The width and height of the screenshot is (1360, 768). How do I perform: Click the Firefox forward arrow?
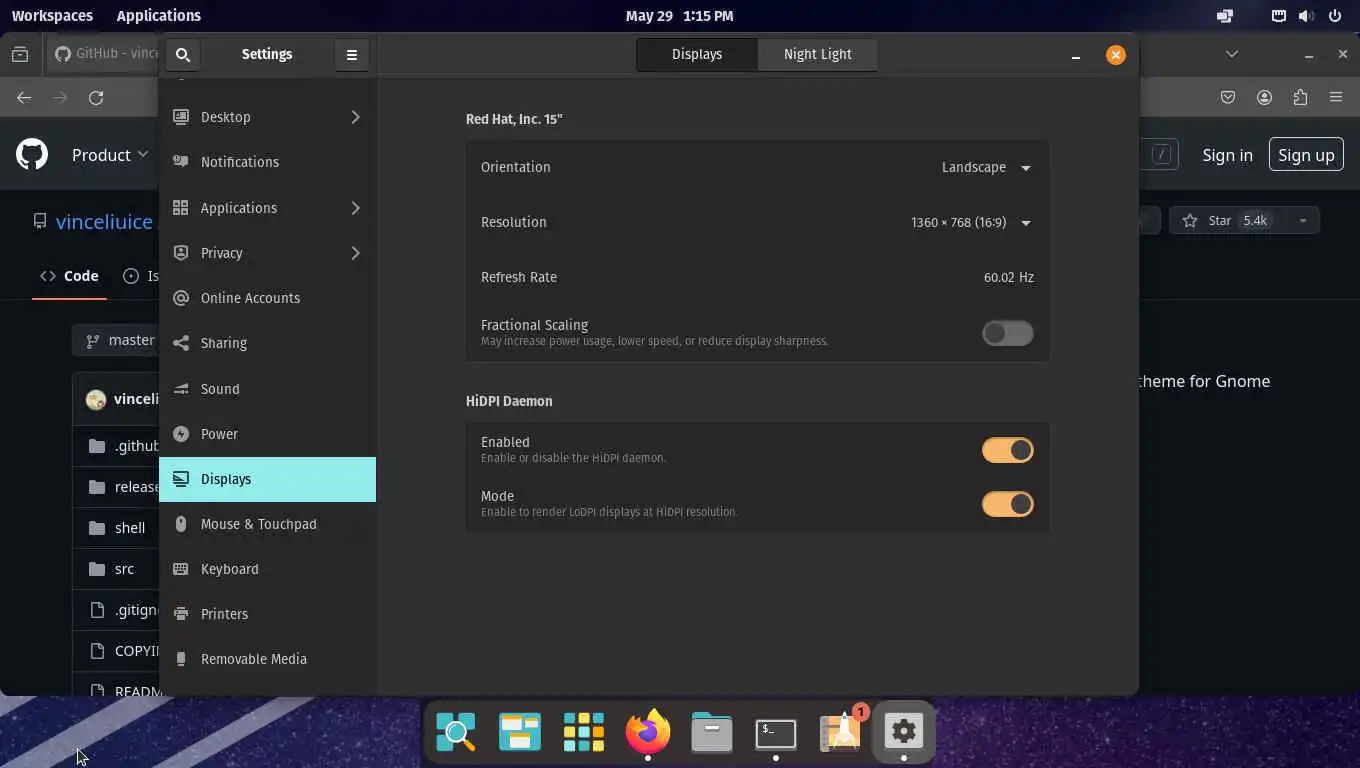pos(60,98)
